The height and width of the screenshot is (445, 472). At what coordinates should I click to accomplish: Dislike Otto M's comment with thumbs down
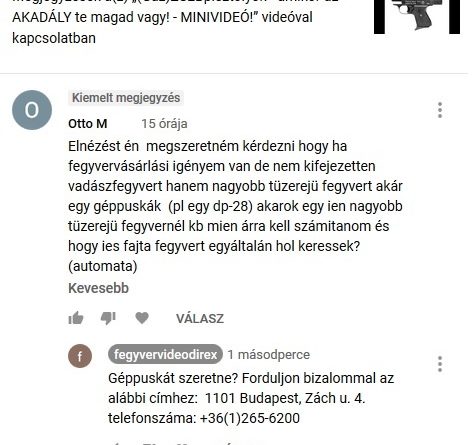coord(108,318)
